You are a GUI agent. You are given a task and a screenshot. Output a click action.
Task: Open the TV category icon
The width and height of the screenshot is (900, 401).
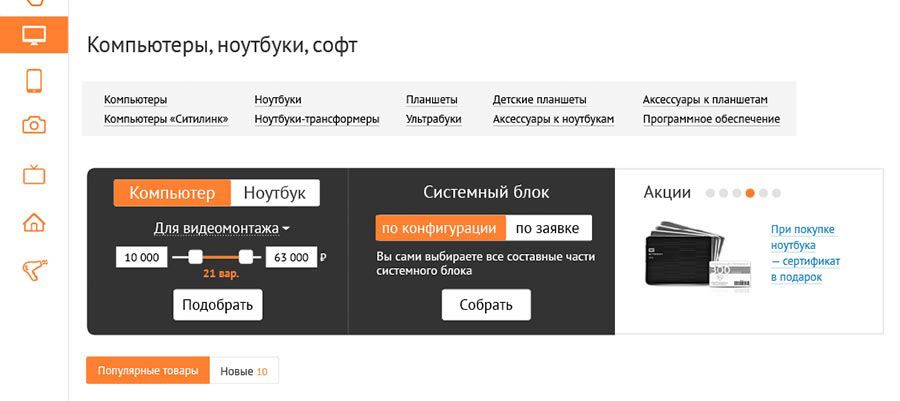click(x=34, y=174)
